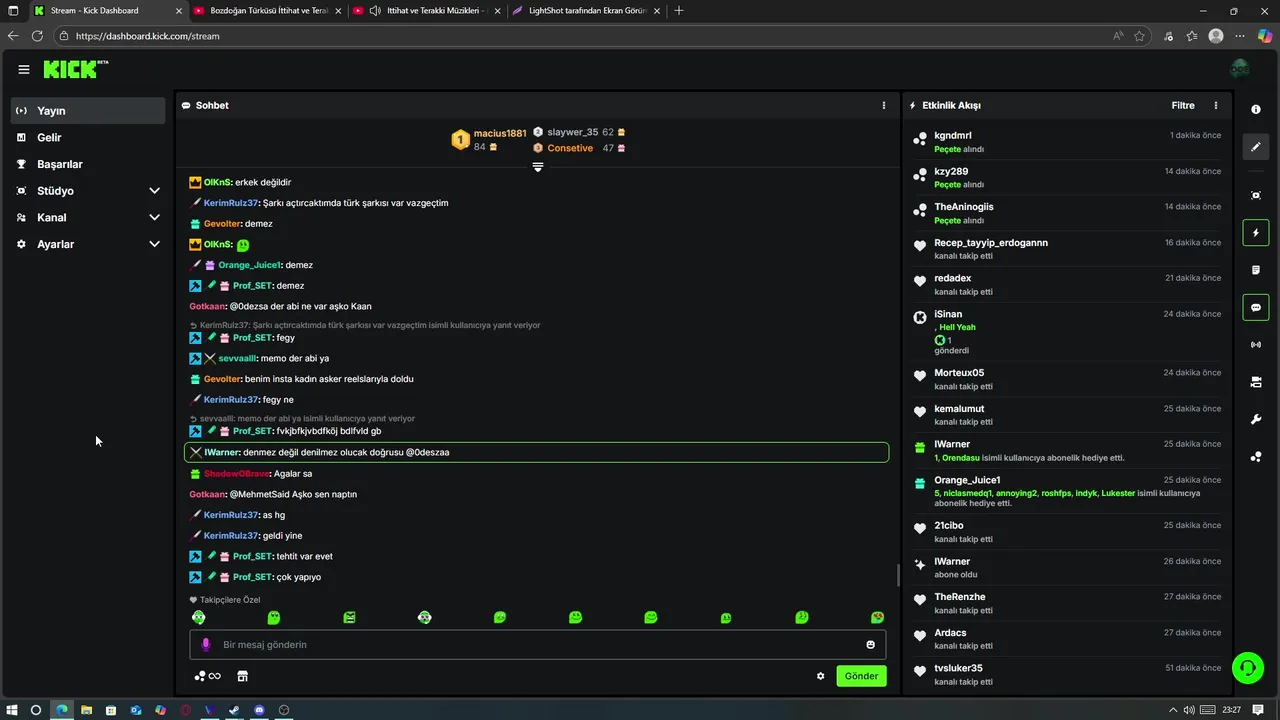
Task: Open the green headset support button
Action: tap(1247, 667)
